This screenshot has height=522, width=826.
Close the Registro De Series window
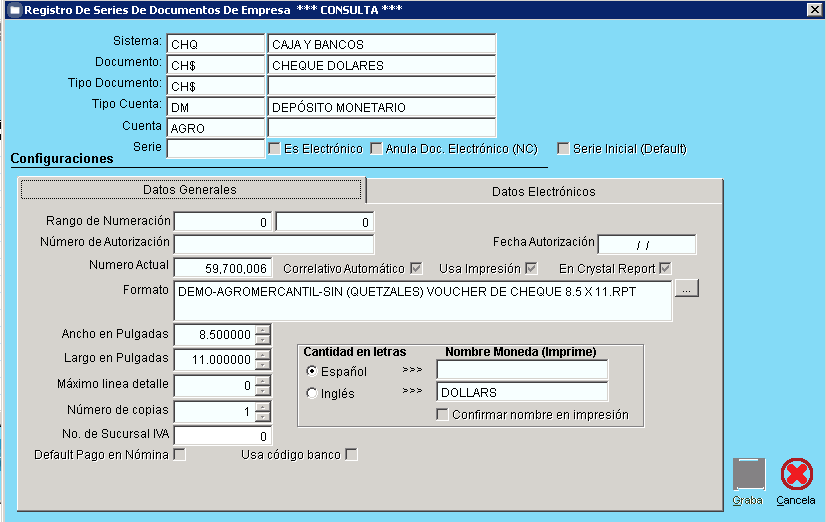813,10
